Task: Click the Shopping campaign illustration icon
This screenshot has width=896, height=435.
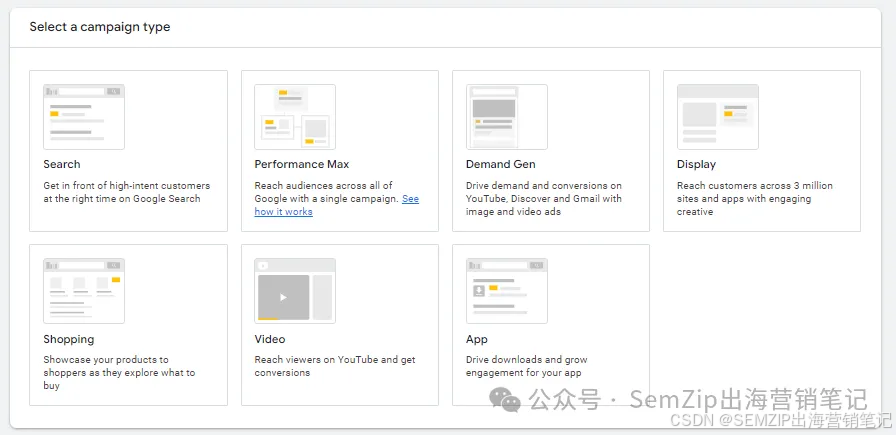Action: pyautogui.click(x=84, y=291)
